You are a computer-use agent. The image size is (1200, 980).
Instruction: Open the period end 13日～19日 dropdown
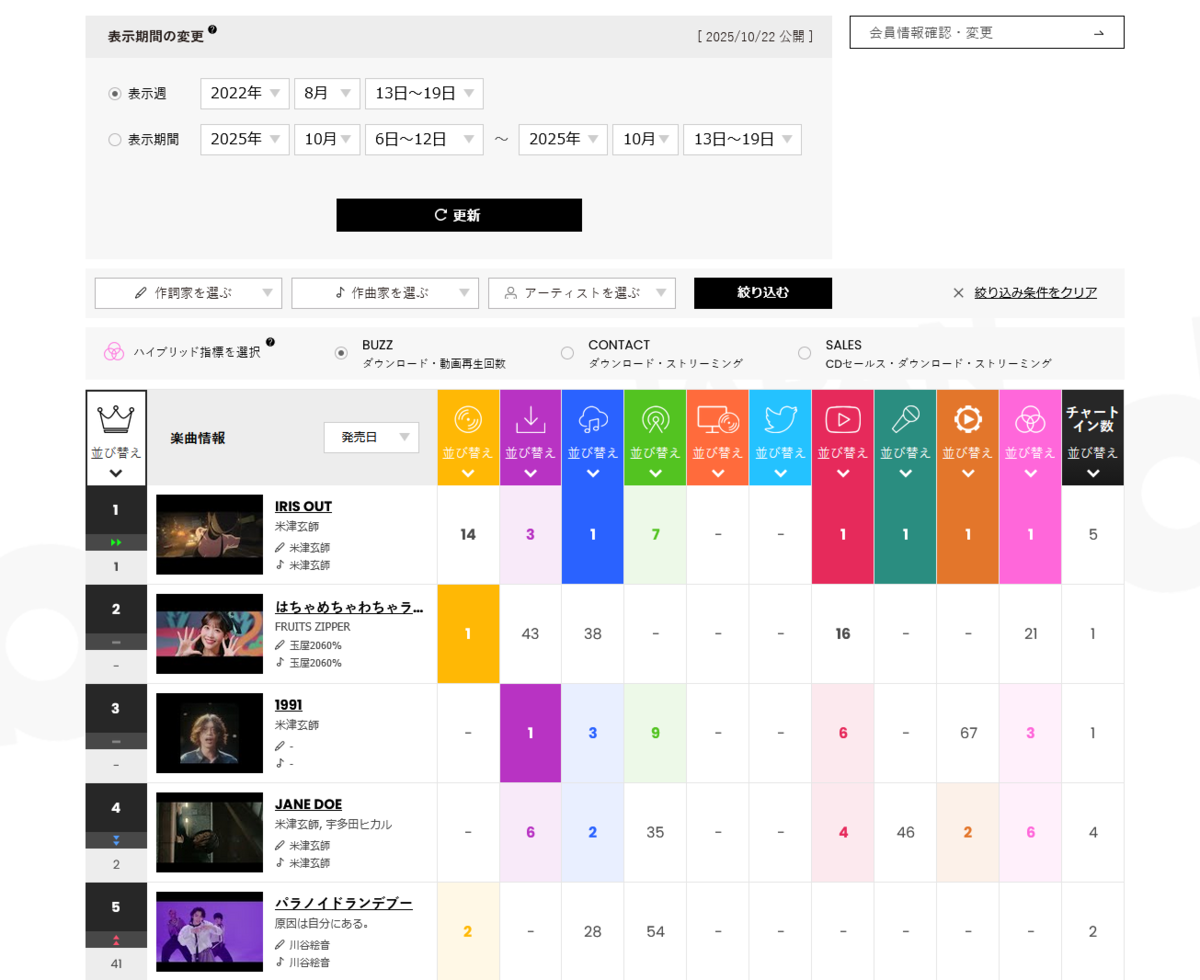click(x=742, y=140)
